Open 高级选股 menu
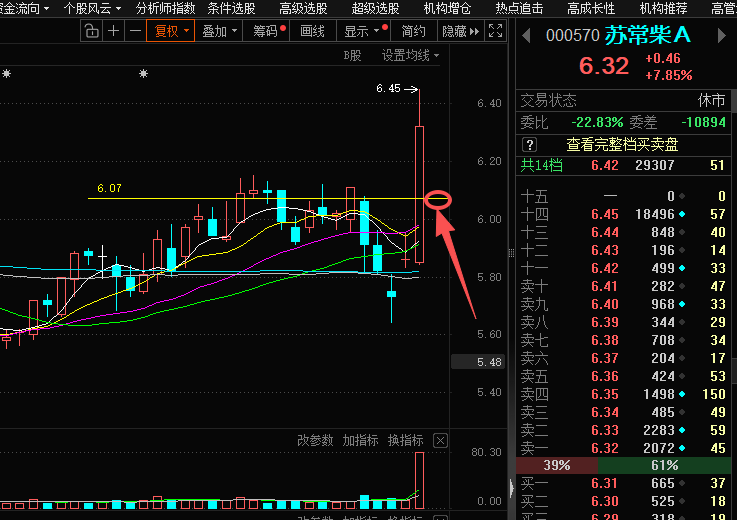The width and height of the screenshot is (737, 520). [303, 8]
